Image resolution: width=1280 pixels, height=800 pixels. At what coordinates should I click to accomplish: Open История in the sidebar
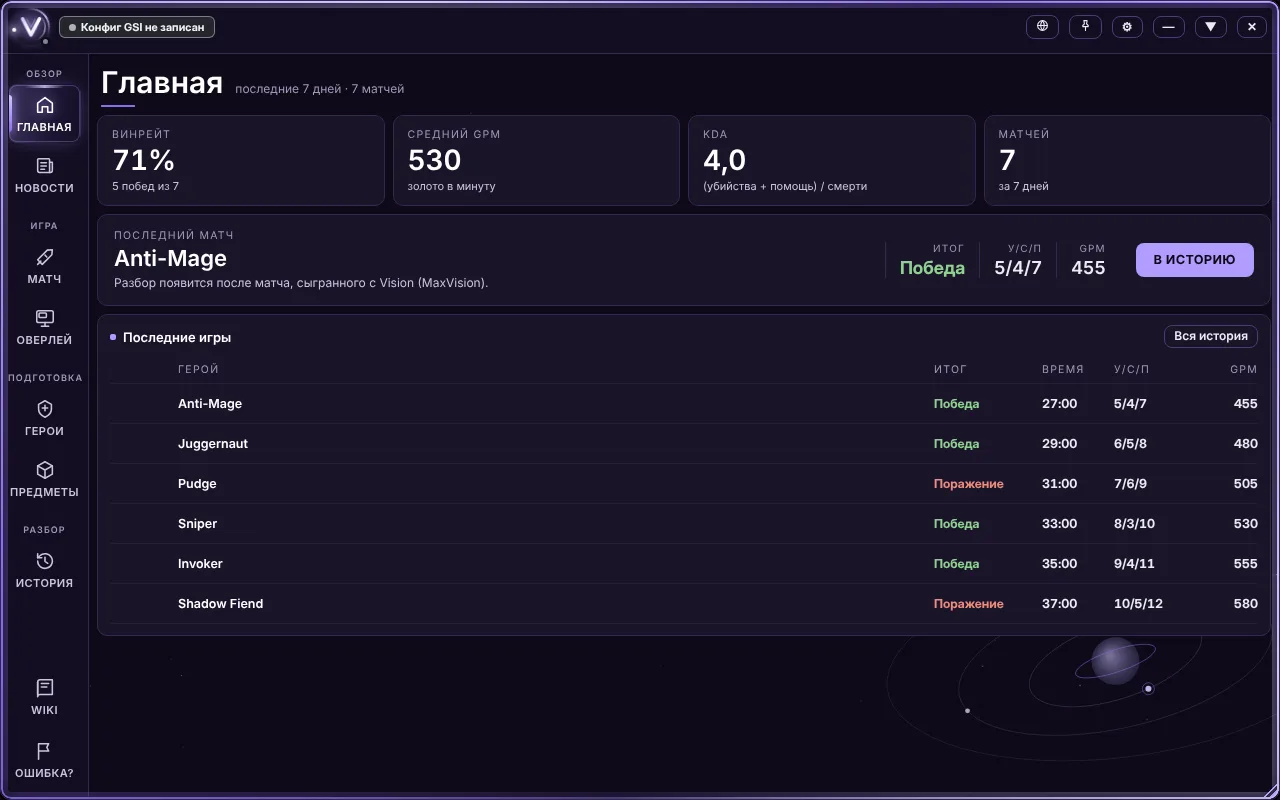coord(44,570)
